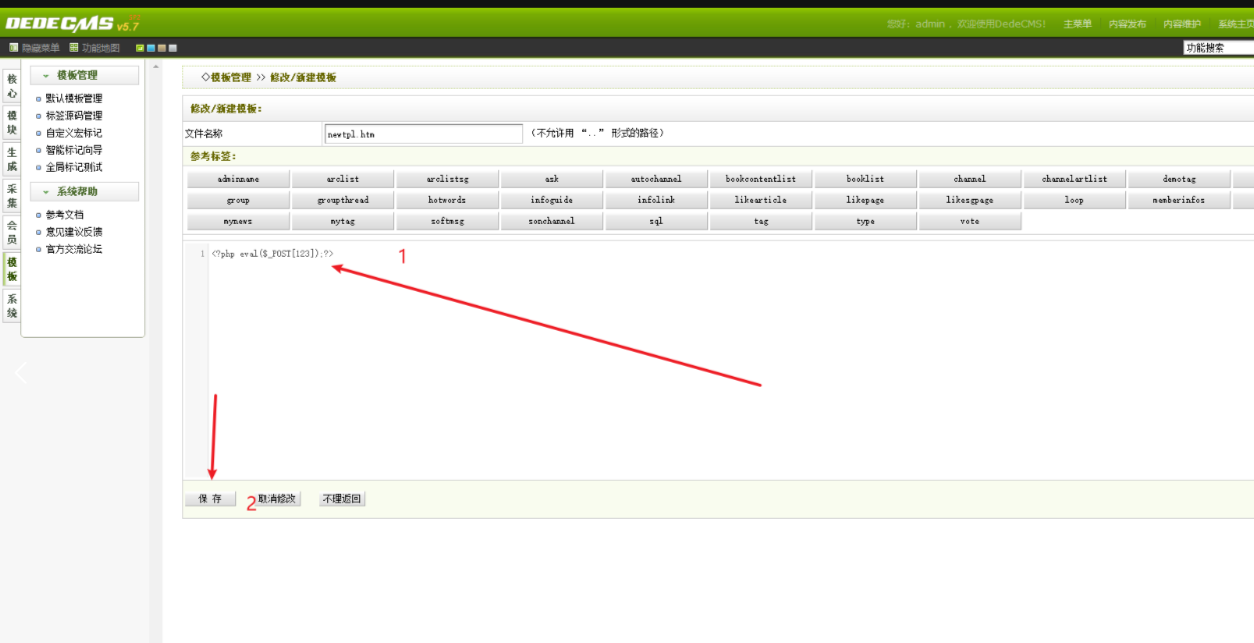Screen dimensions: 1254x643
Task: Switch to the 核心 vertical tab
Action: click(12, 86)
